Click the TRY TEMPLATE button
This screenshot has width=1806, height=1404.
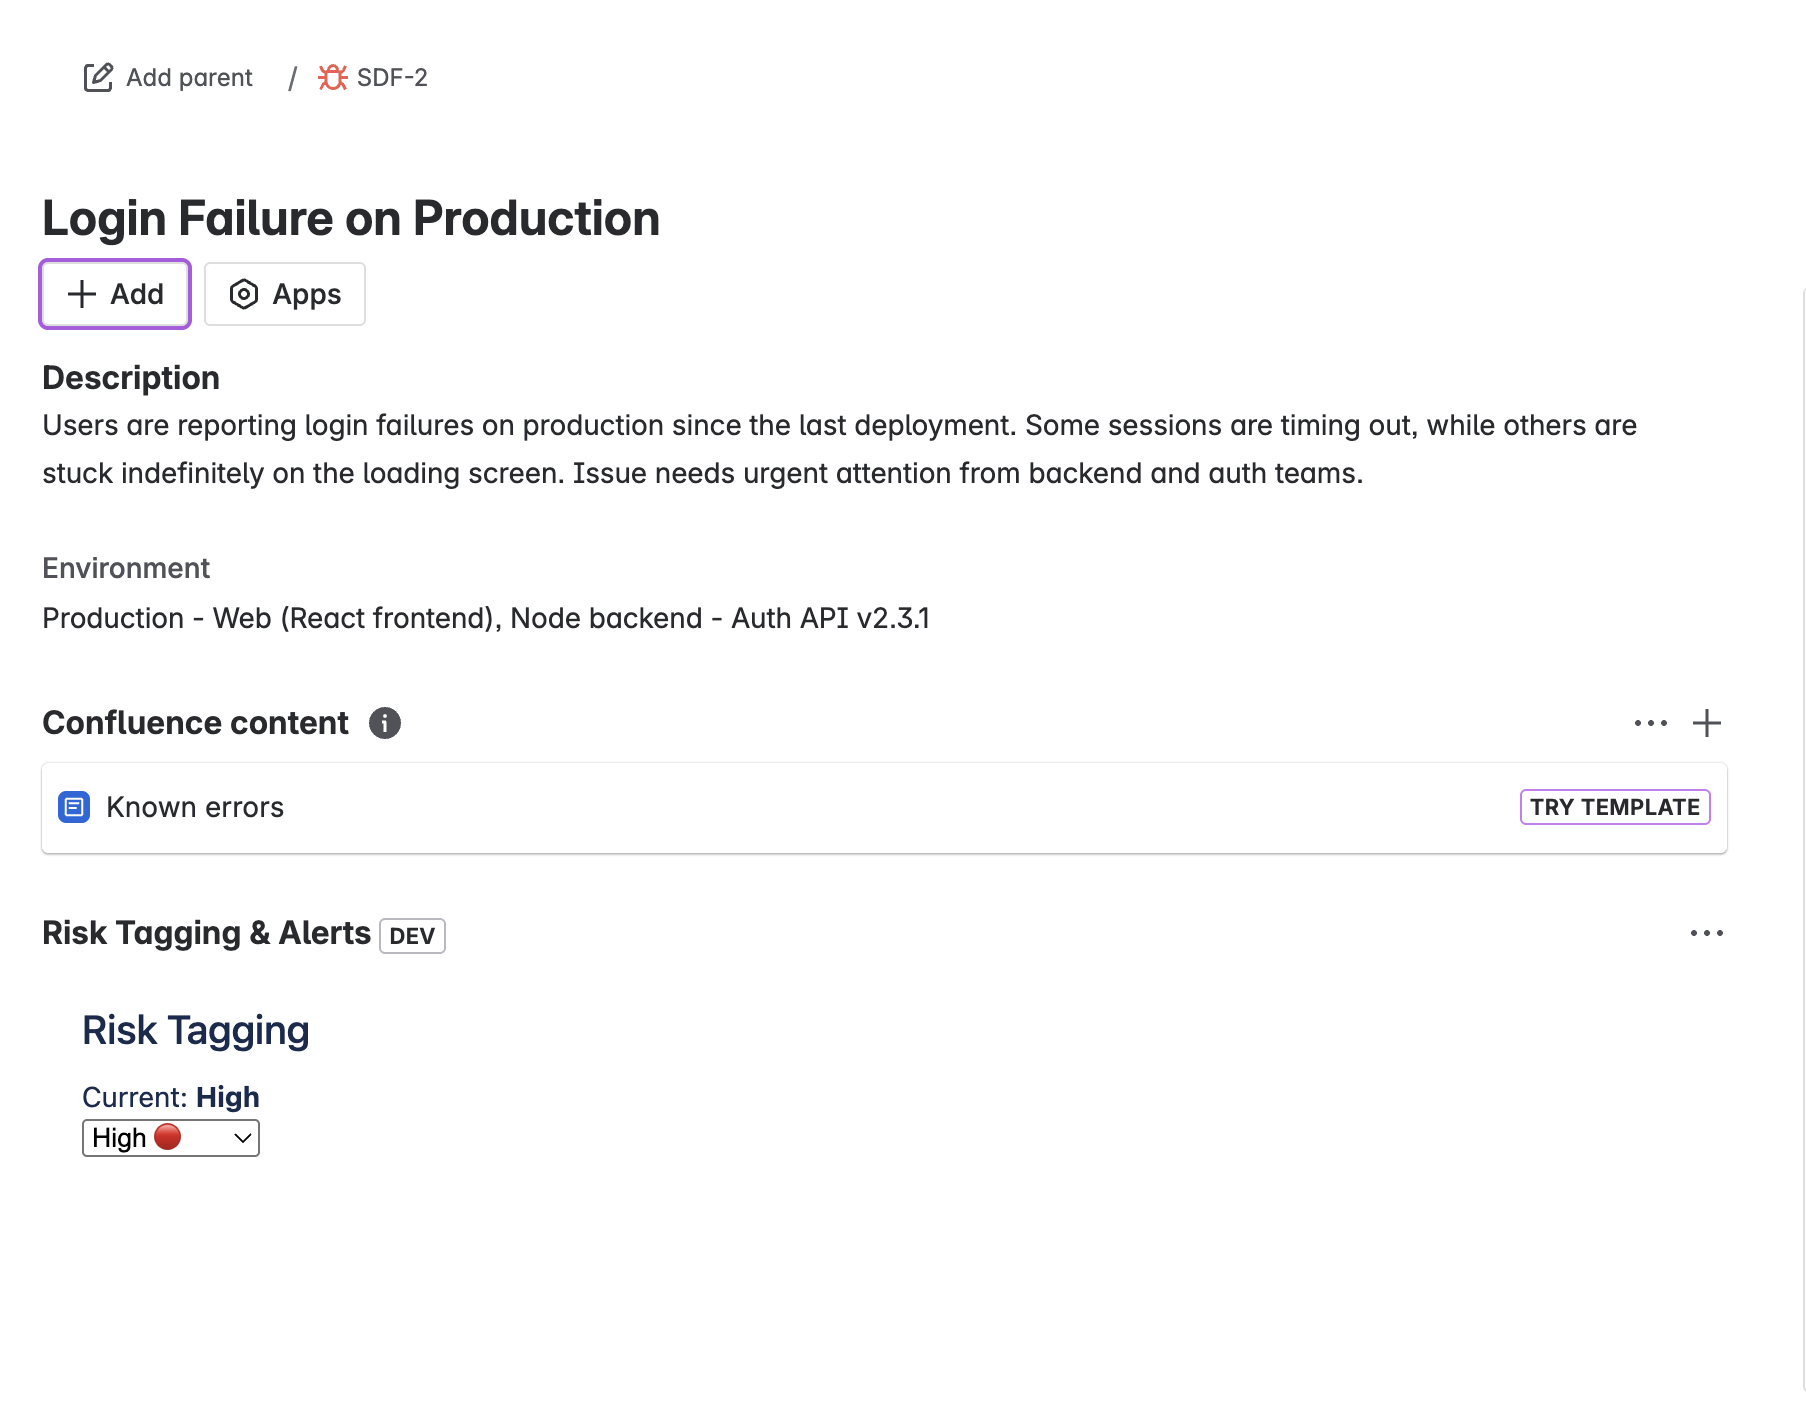[x=1614, y=807]
